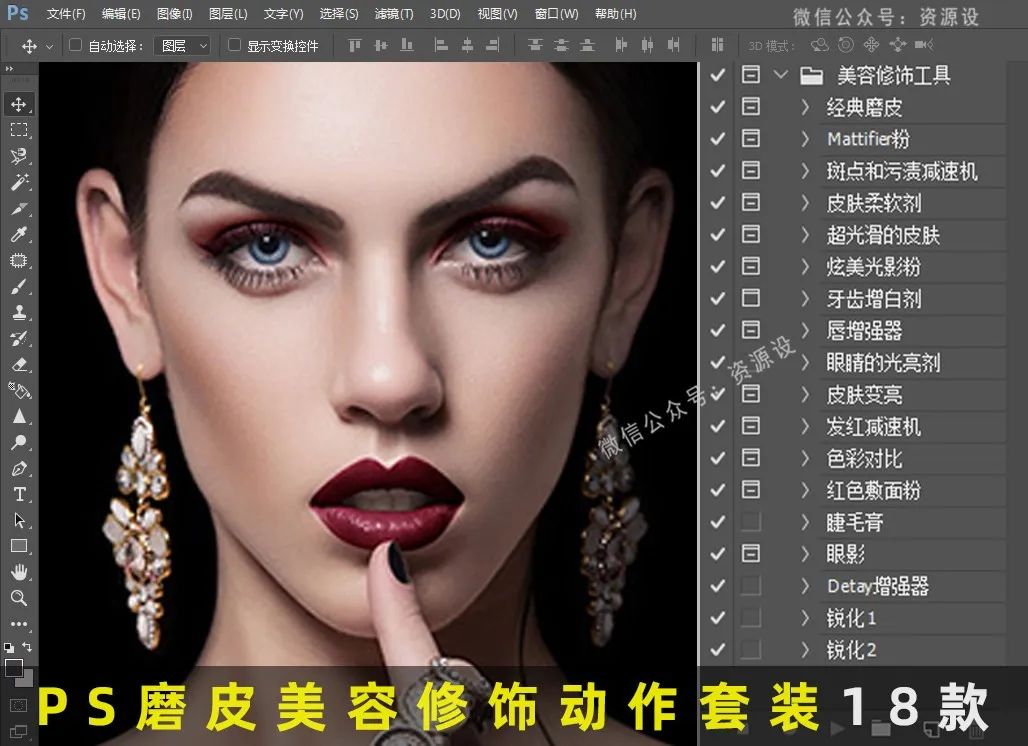1028x746 pixels.
Task: Activate the Hand tool
Action: [x=18, y=572]
